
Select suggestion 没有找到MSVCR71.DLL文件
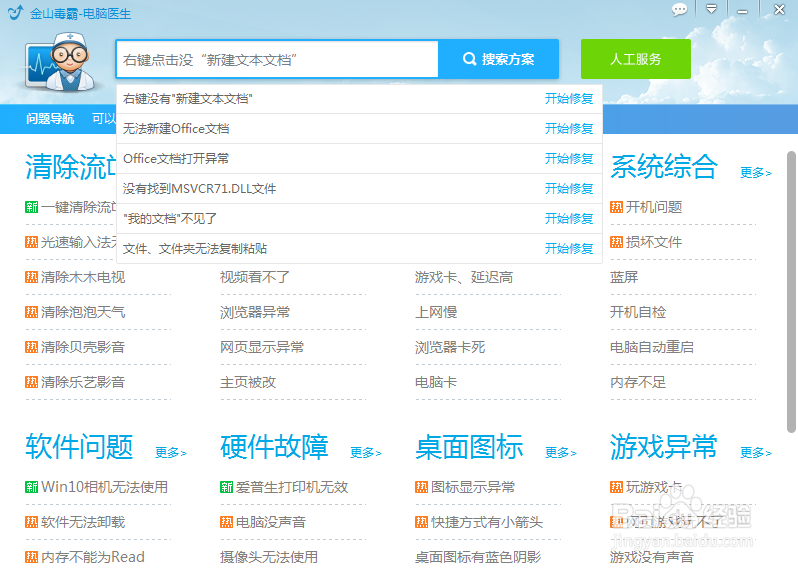[200, 189]
